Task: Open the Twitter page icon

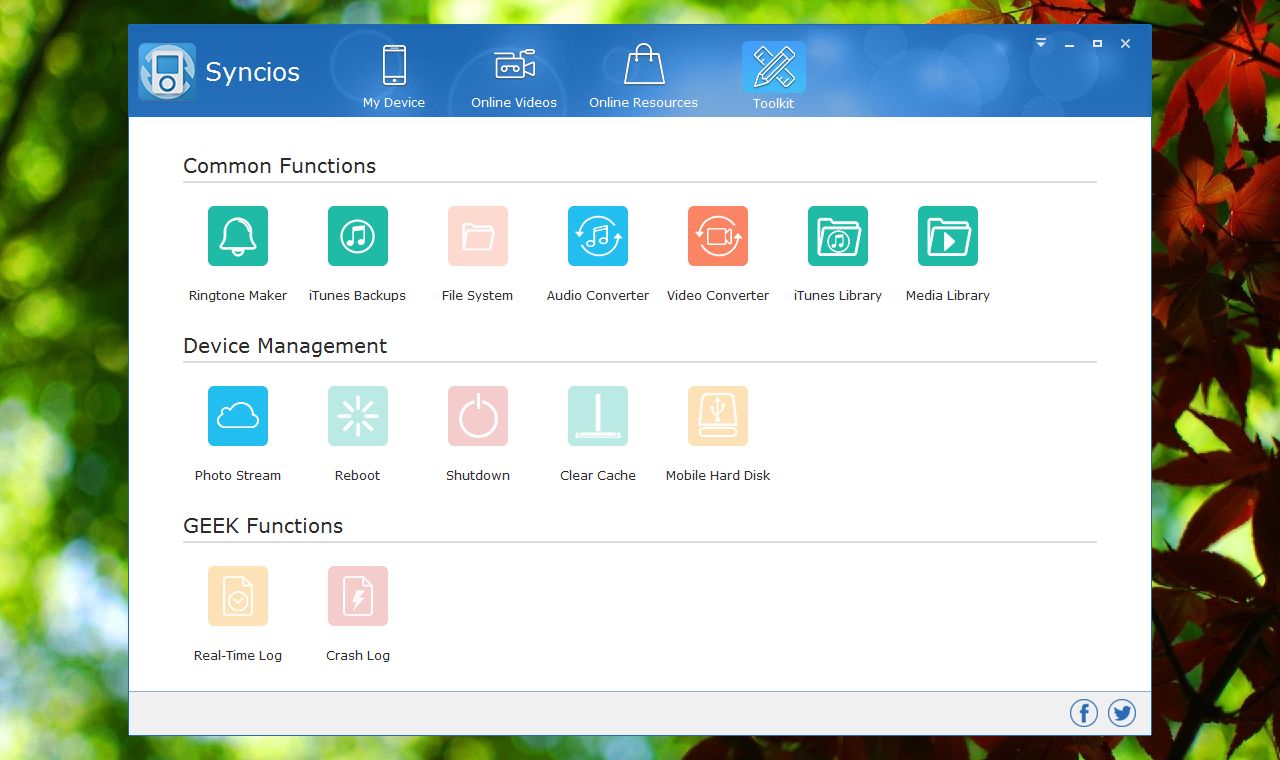Action: [1122, 713]
